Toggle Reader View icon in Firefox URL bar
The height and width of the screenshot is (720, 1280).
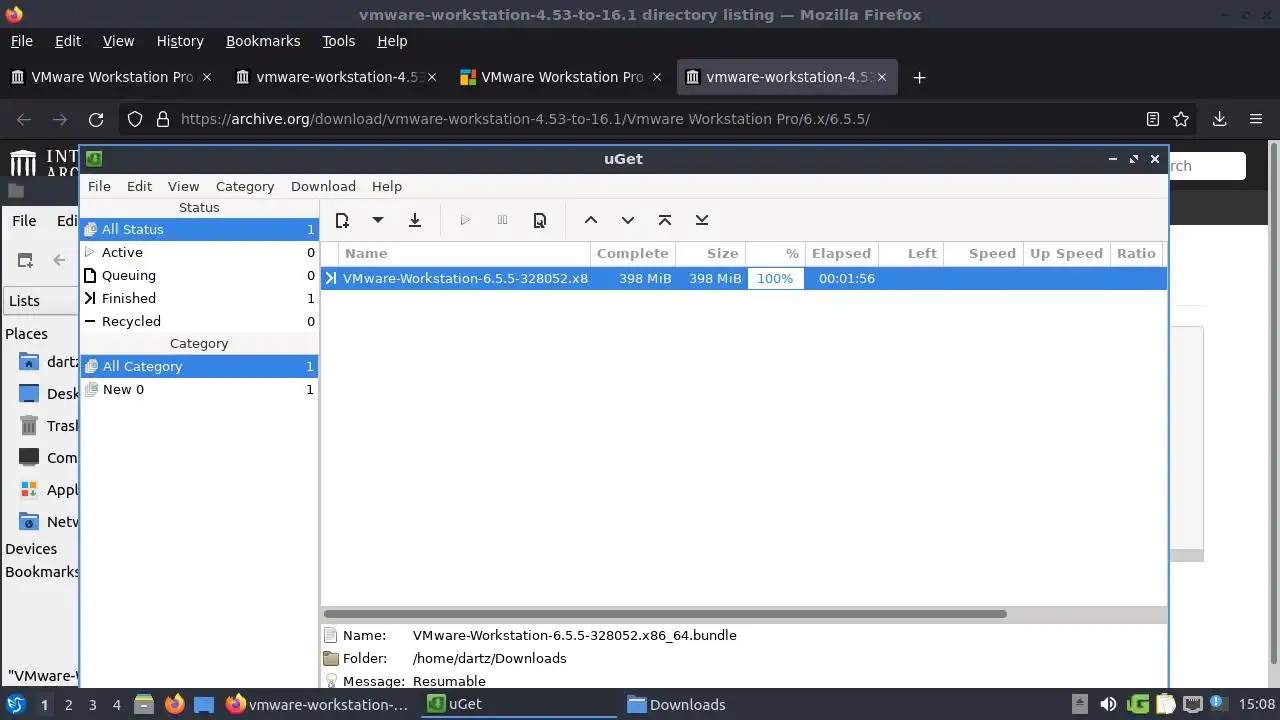(x=1152, y=119)
